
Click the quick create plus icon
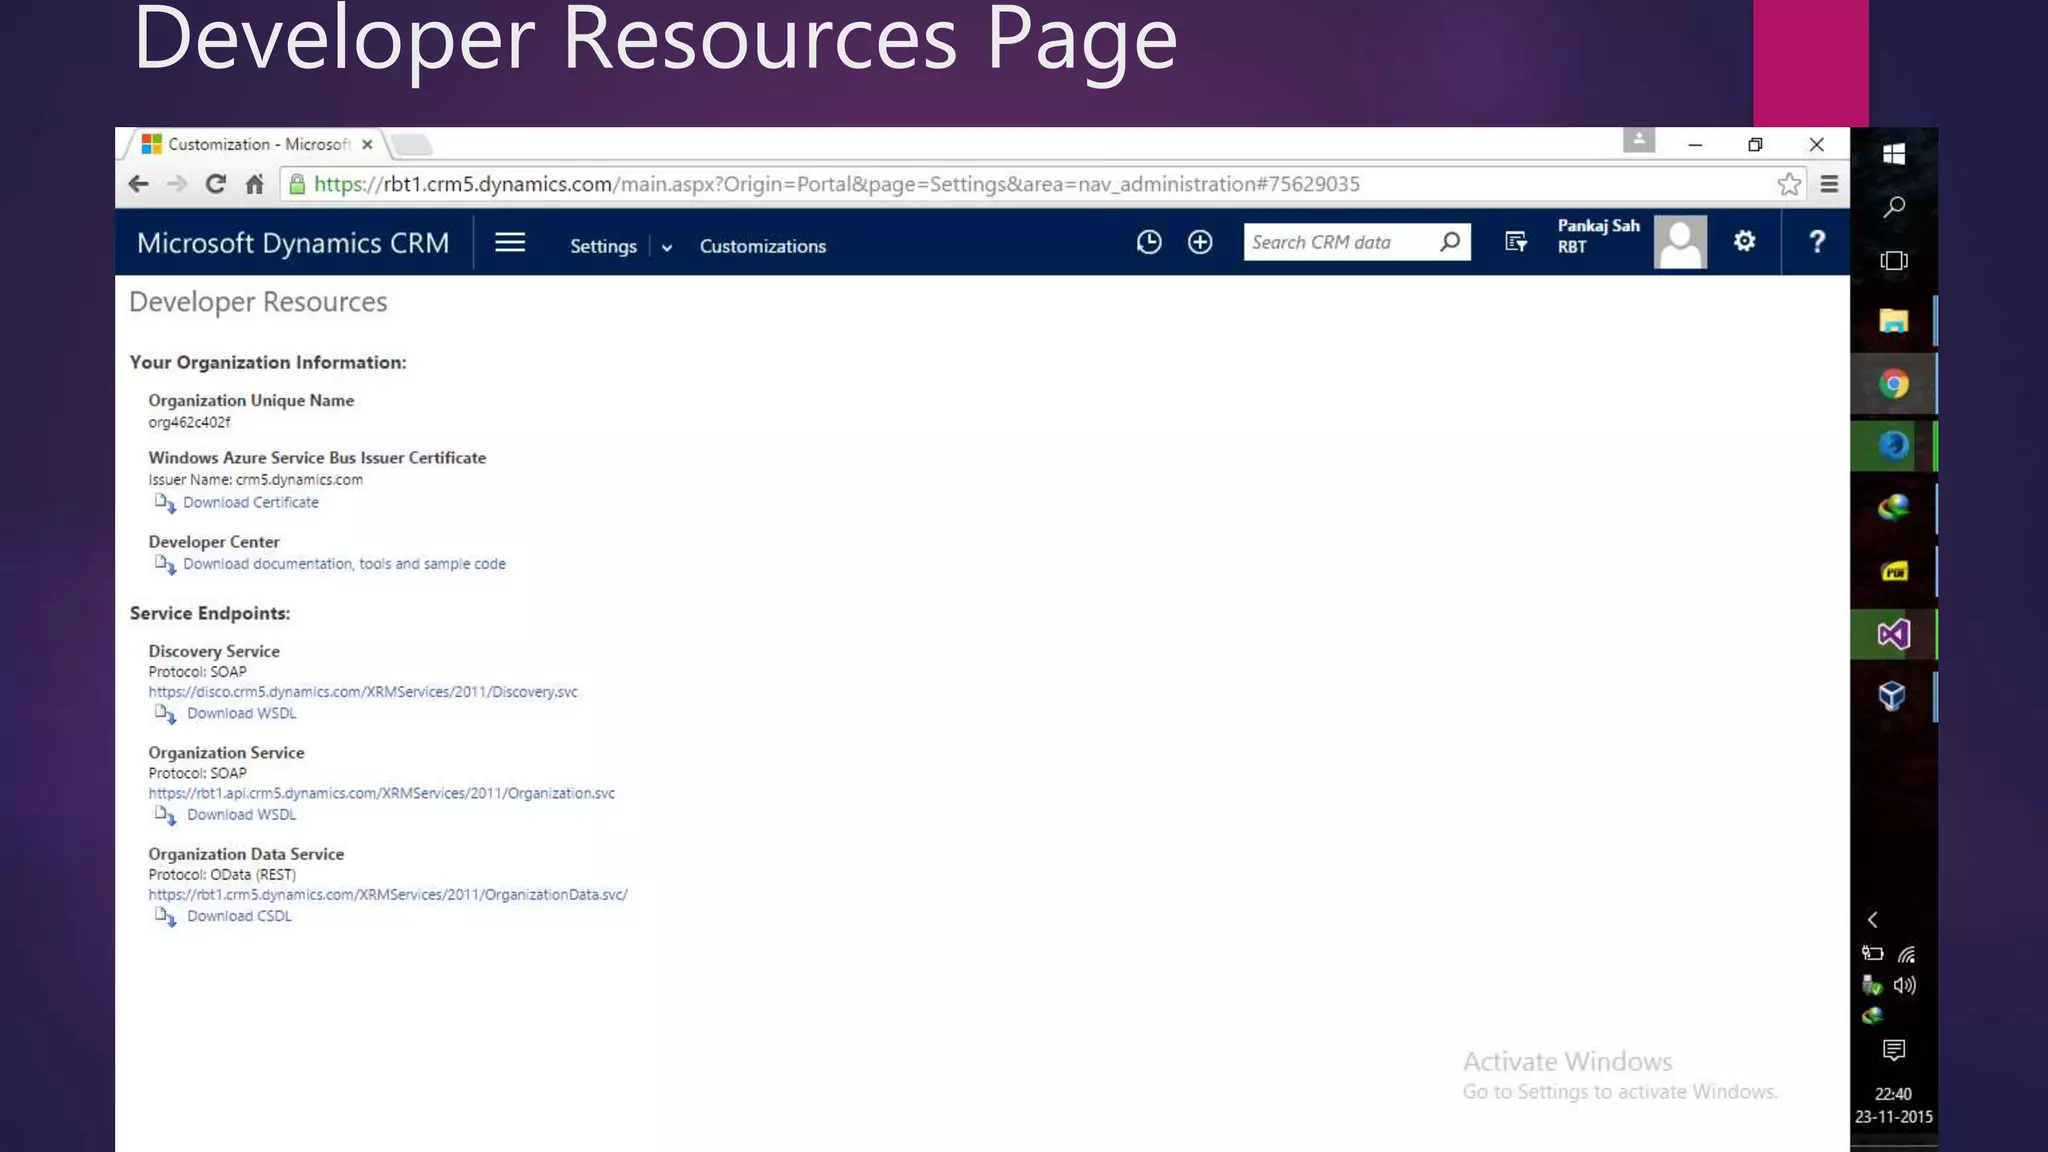coord(1200,242)
